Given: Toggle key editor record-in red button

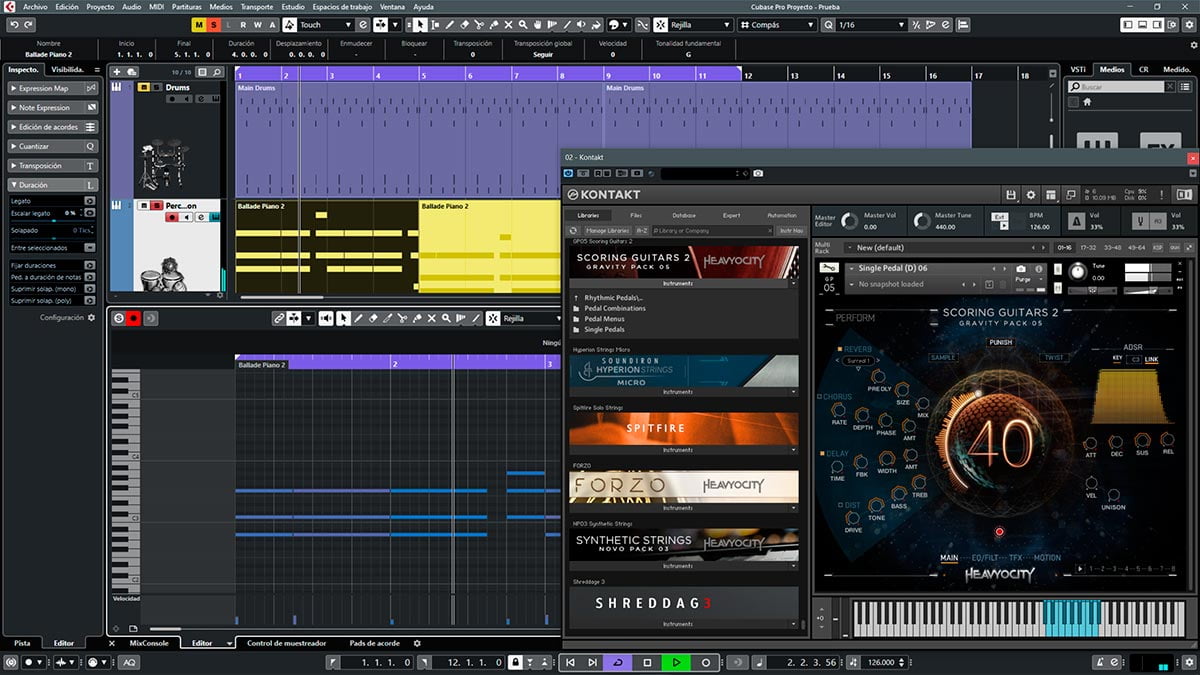Looking at the screenshot, I should pyautogui.click(x=134, y=318).
